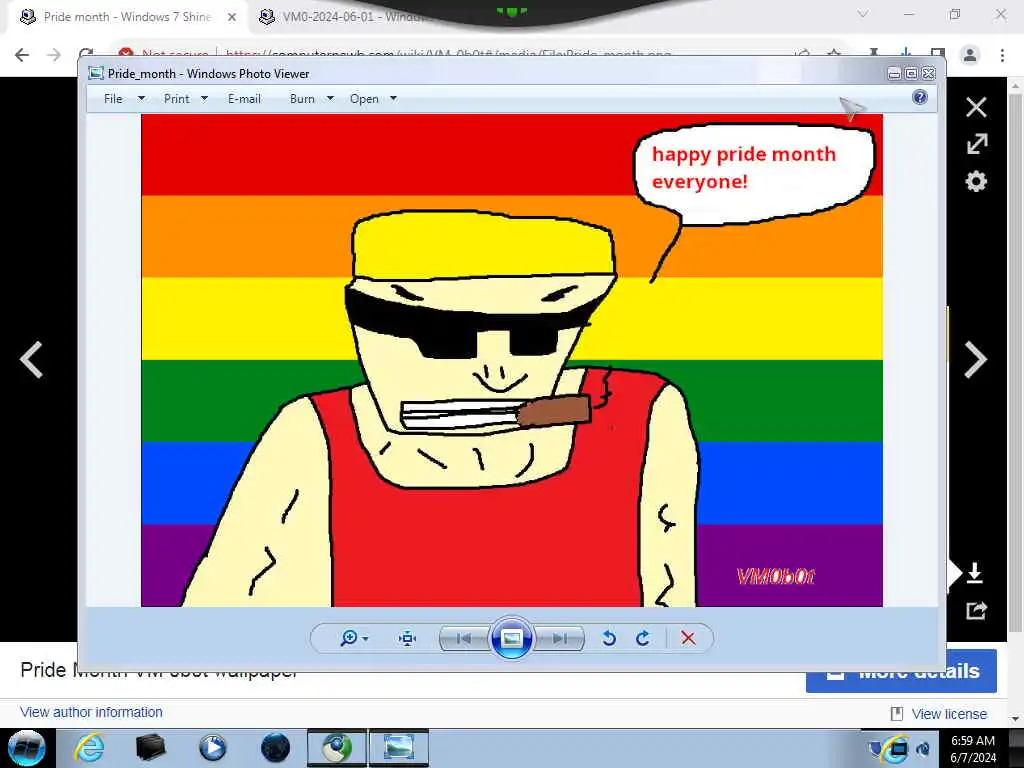The width and height of the screenshot is (1024, 768).
Task: Expand the Print dropdown arrow
Action: click(204, 99)
